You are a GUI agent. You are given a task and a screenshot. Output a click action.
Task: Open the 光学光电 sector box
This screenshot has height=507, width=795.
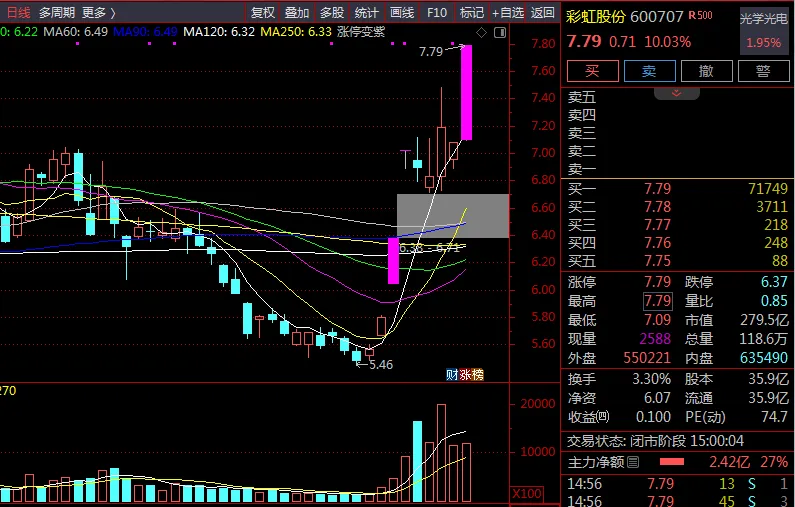click(764, 29)
